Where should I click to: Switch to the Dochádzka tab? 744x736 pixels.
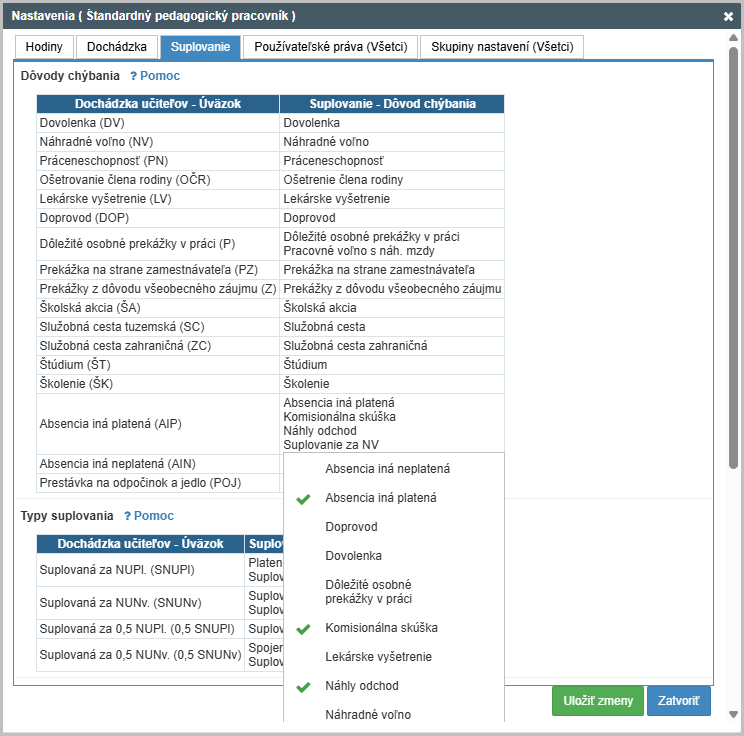coord(117,47)
